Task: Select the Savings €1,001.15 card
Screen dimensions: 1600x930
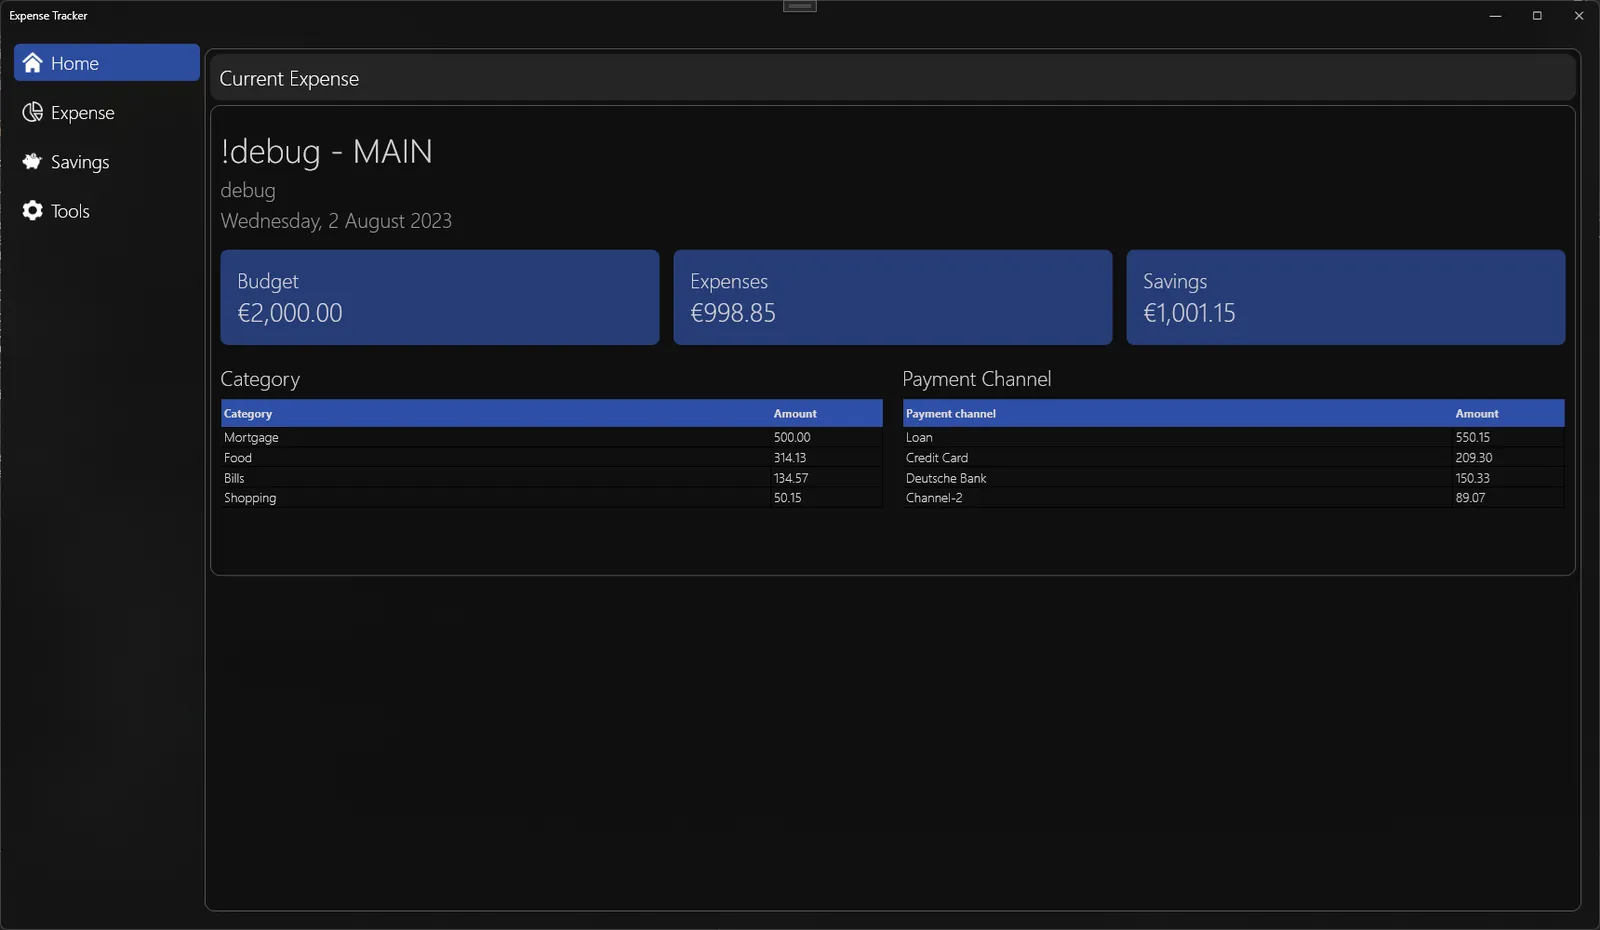Action: (x=1346, y=297)
